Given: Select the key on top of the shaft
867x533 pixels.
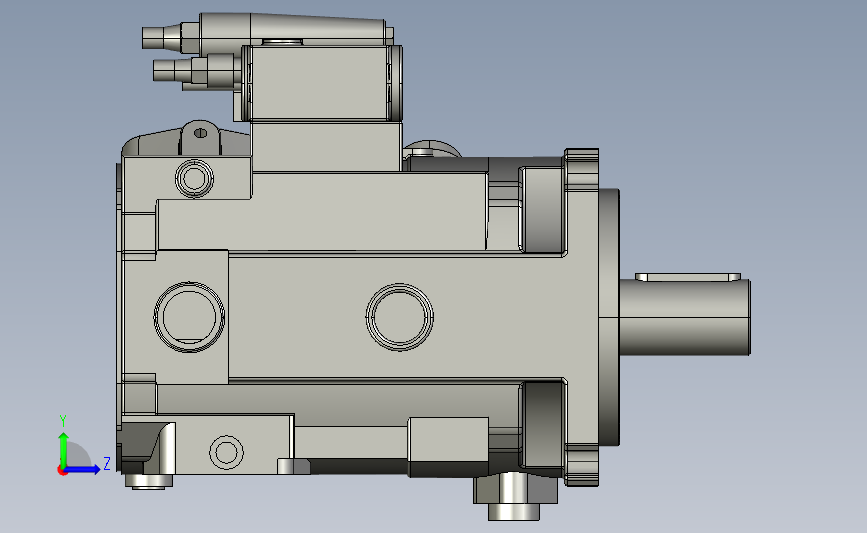Looking at the screenshot, I should click(687, 276).
